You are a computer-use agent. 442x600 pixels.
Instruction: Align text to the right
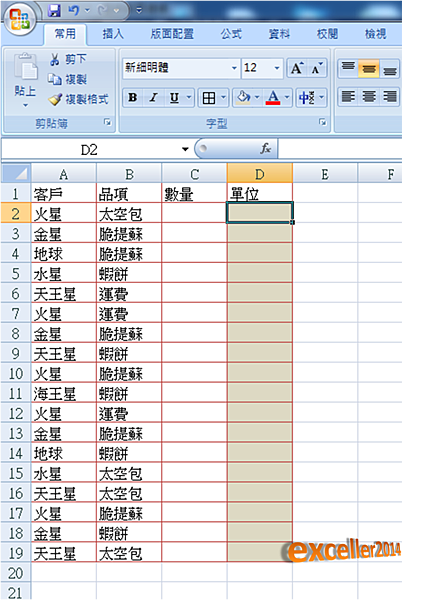[x=389, y=96]
